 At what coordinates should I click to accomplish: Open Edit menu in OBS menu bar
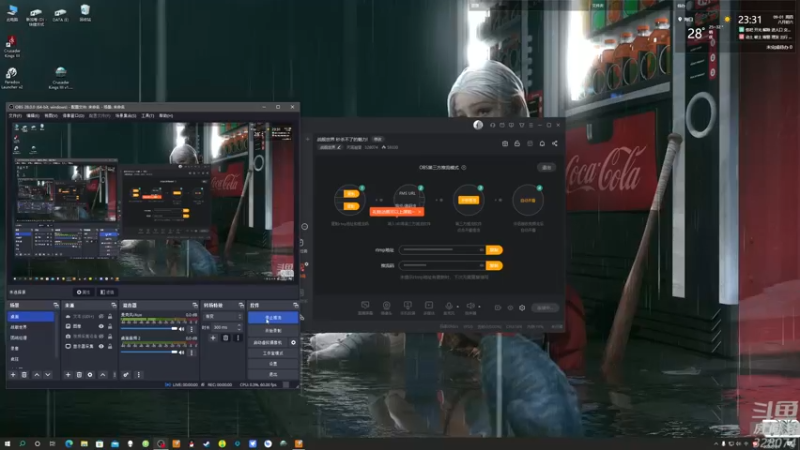point(33,116)
